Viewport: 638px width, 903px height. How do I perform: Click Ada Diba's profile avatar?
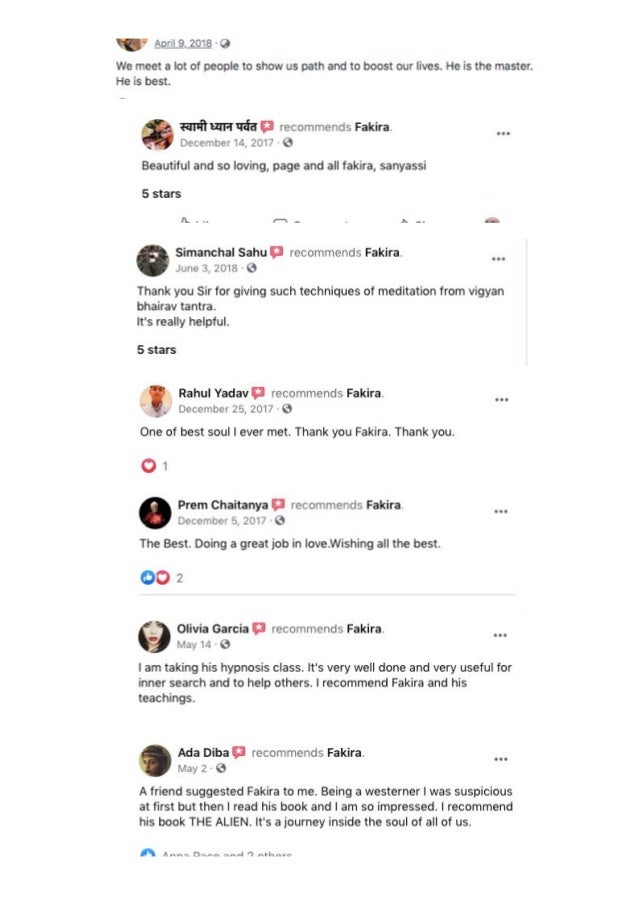(155, 760)
